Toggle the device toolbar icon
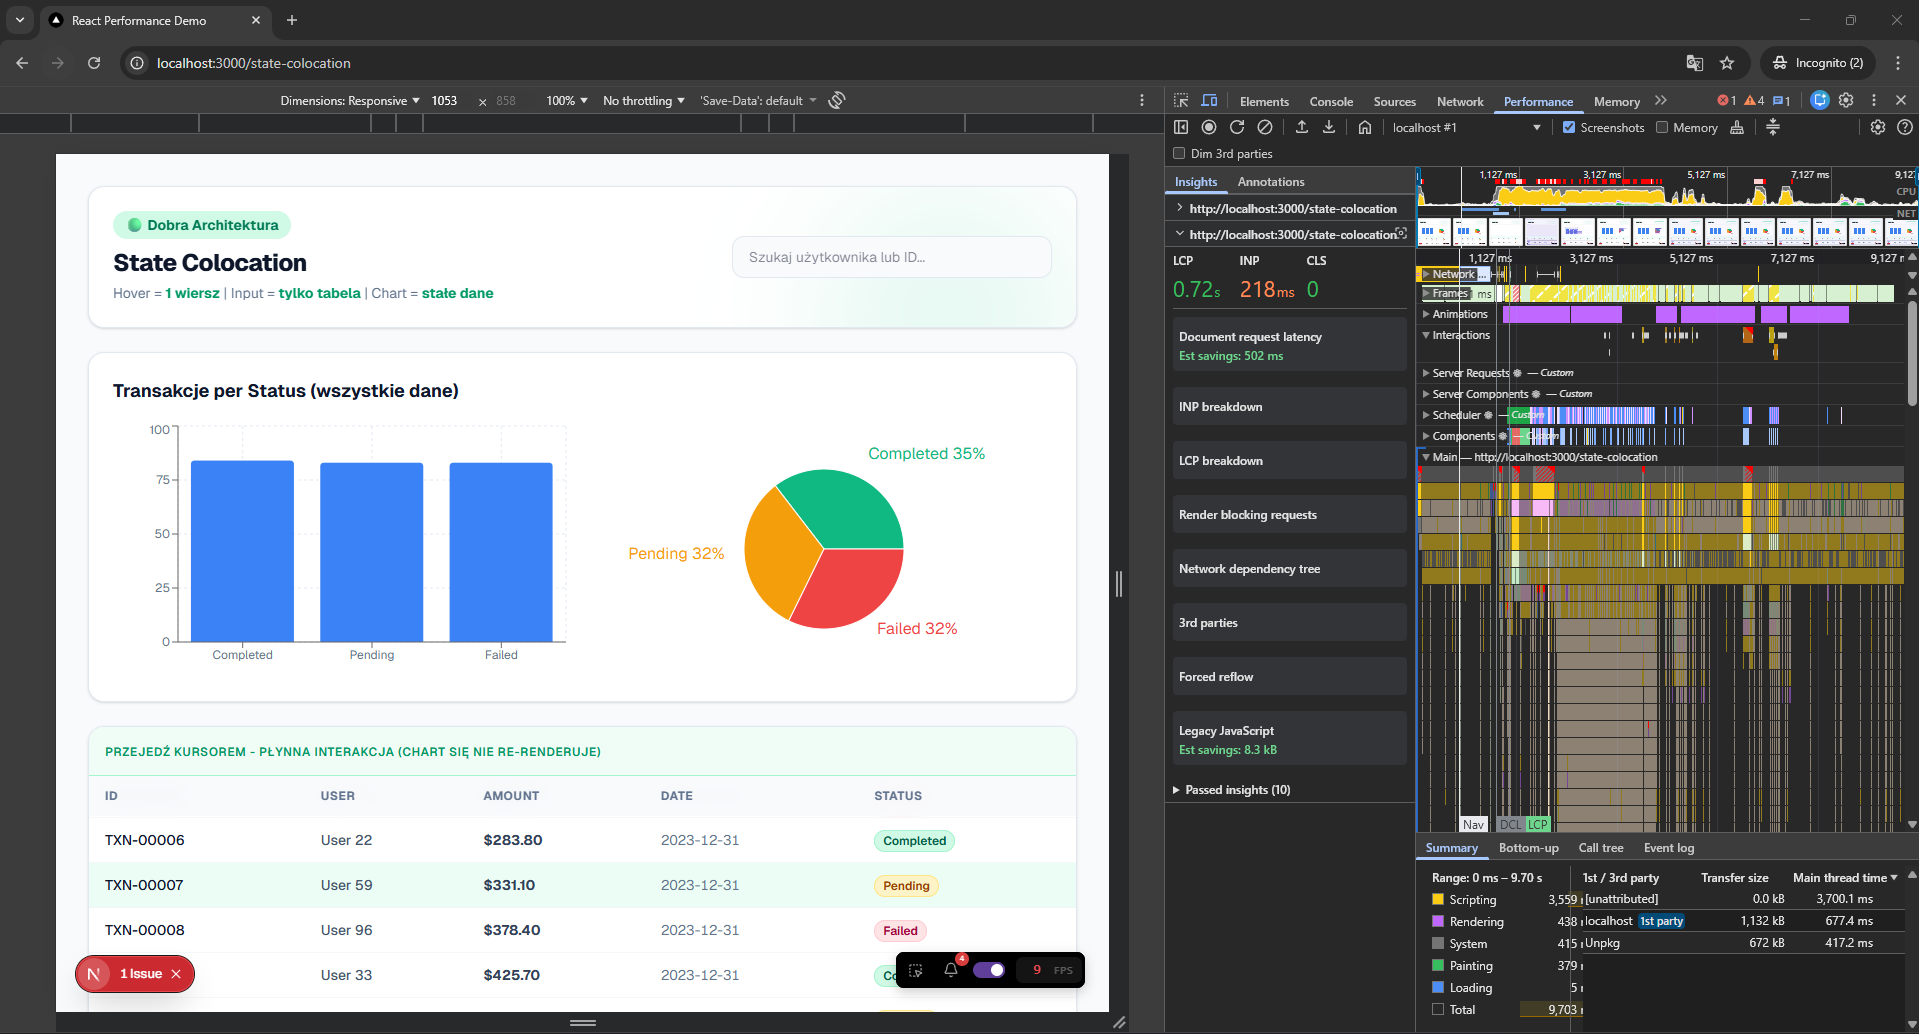 (1209, 101)
